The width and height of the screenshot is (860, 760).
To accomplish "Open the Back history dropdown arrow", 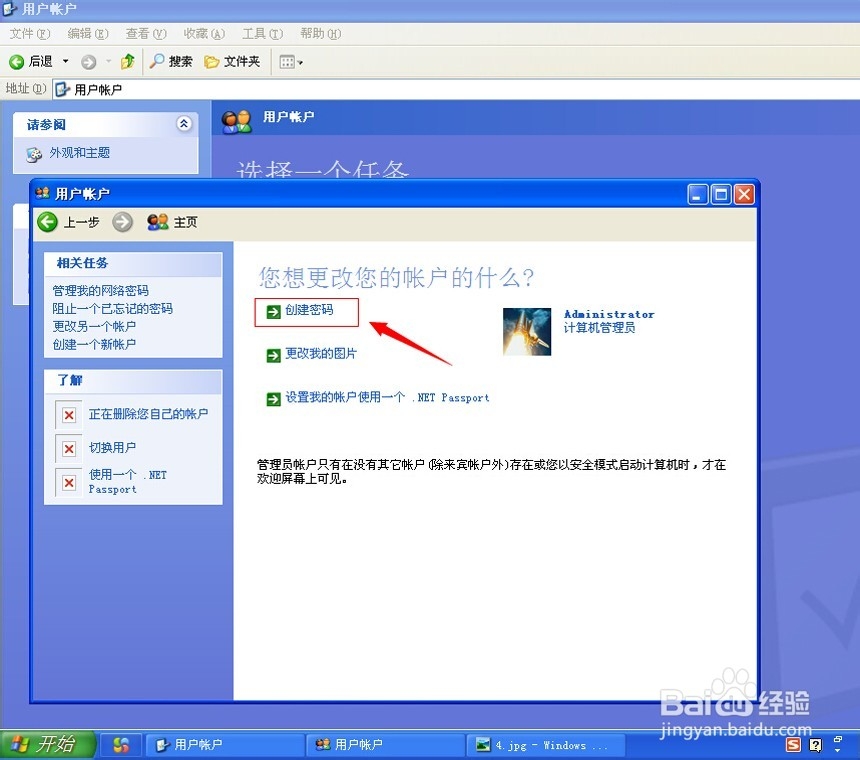I will coord(65,61).
